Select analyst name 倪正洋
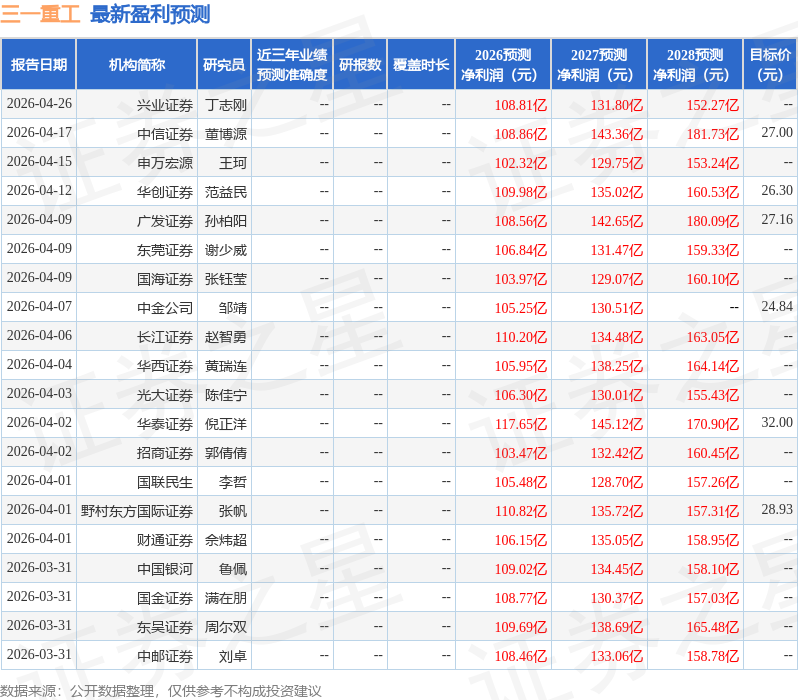 pyautogui.click(x=226, y=425)
